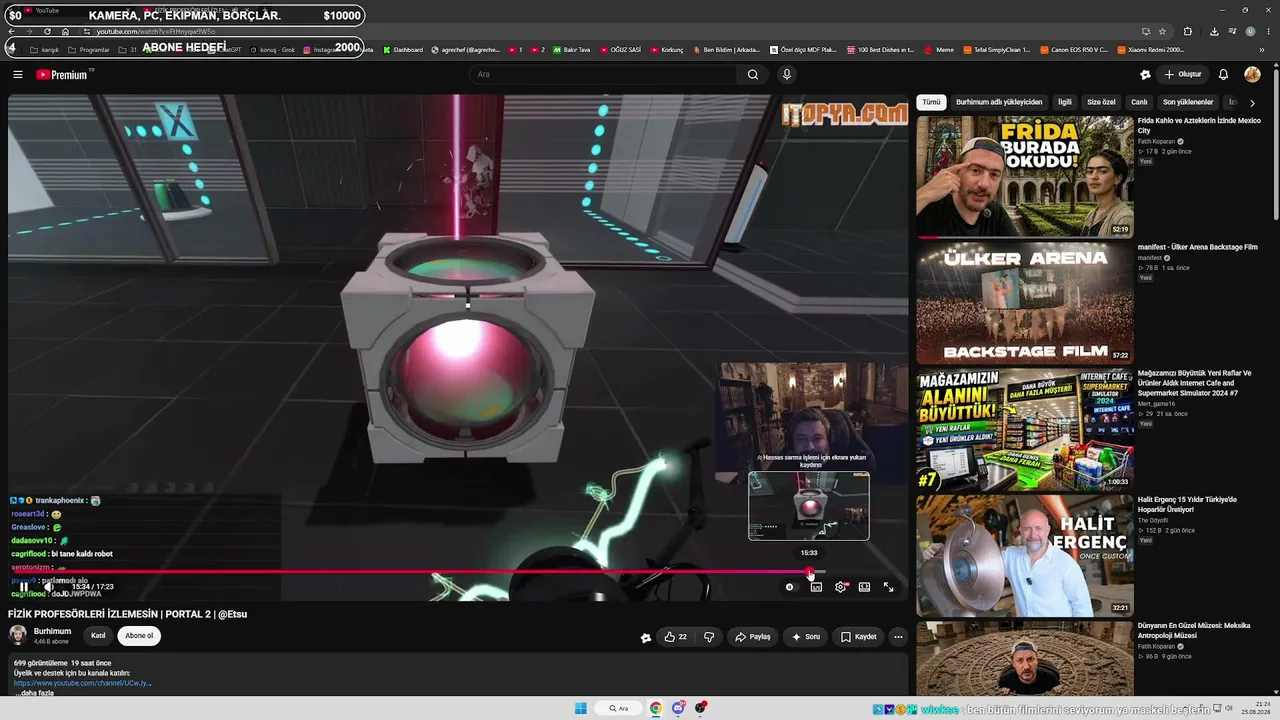Like the video with thumbs-up button
This screenshot has width=1280, height=720.
675,637
